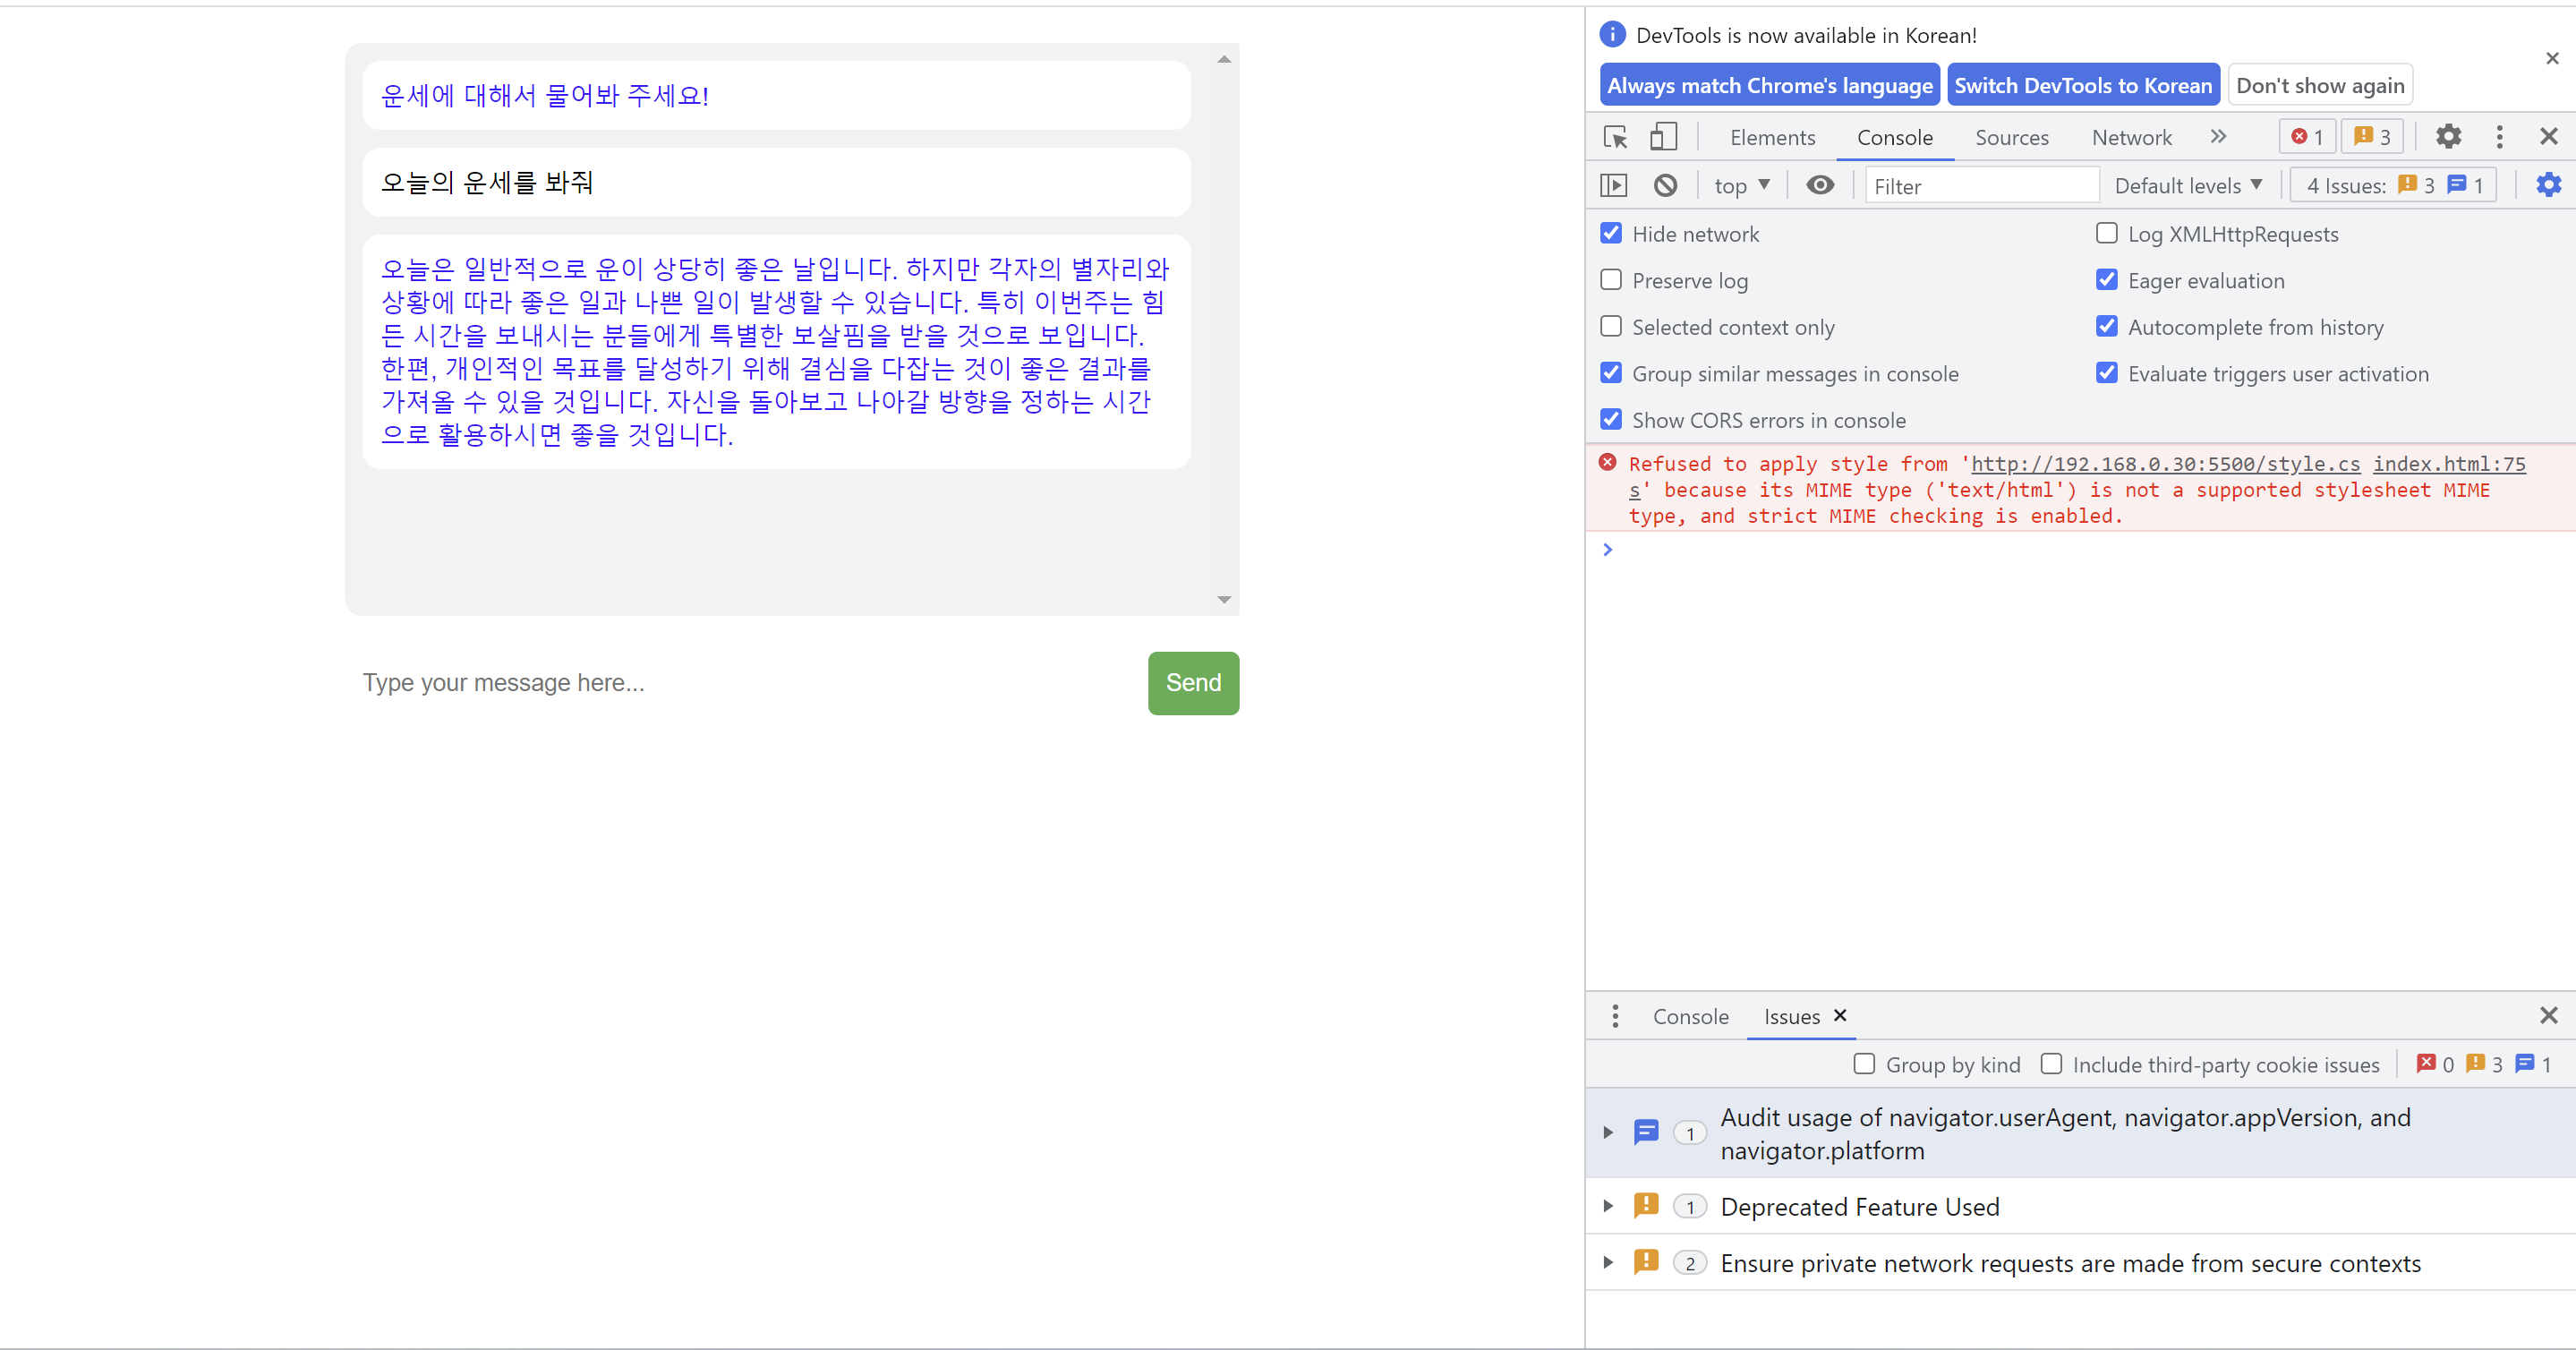The width and height of the screenshot is (2576, 1350).
Task: Click the green Send button
Action: click(x=1192, y=683)
